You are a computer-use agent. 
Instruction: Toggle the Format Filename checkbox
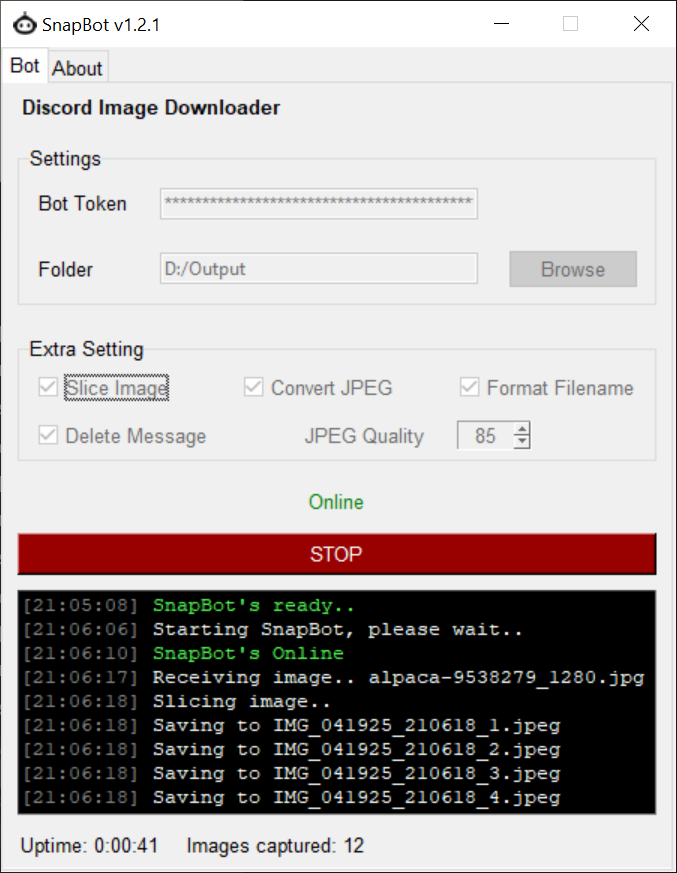[x=469, y=388]
